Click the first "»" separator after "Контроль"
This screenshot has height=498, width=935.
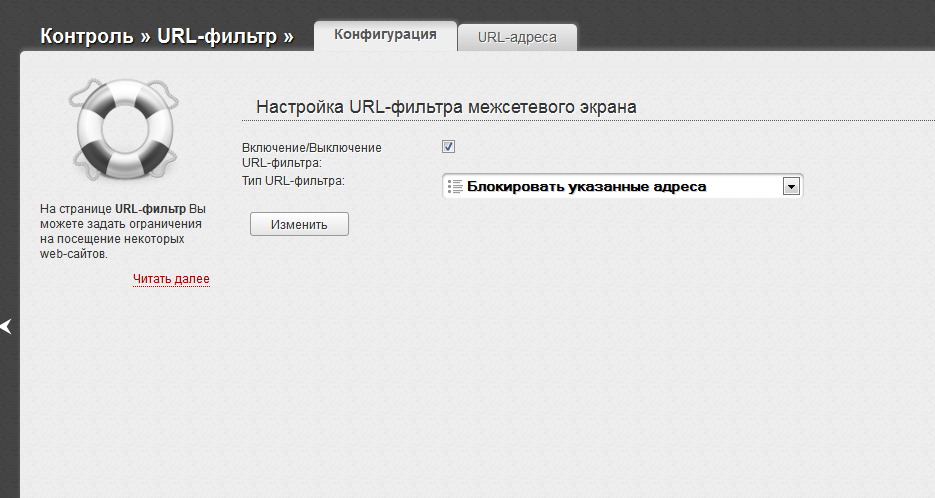tap(146, 37)
